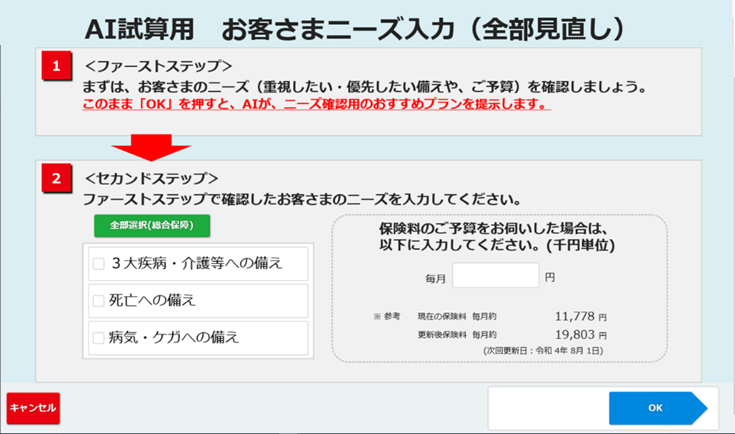Check the 3大疾病・介護等への備え checkbox
The height and width of the screenshot is (434, 735).
coord(98,264)
